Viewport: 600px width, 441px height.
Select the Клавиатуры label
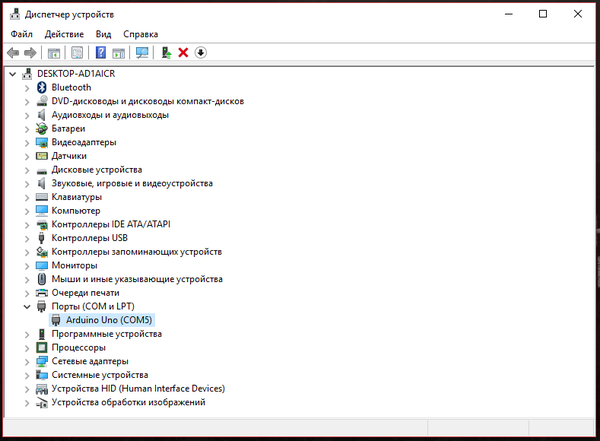[77, 197]
